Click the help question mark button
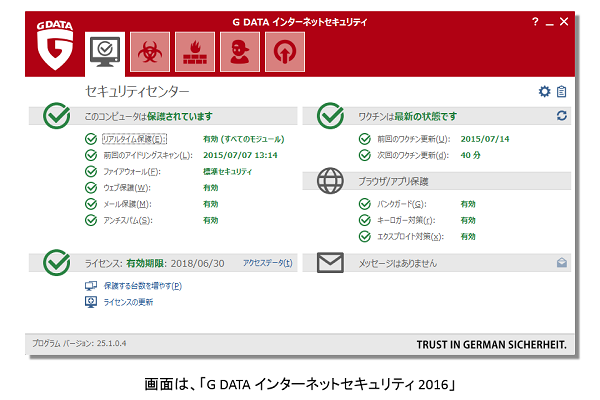 [x=534, y=20]
